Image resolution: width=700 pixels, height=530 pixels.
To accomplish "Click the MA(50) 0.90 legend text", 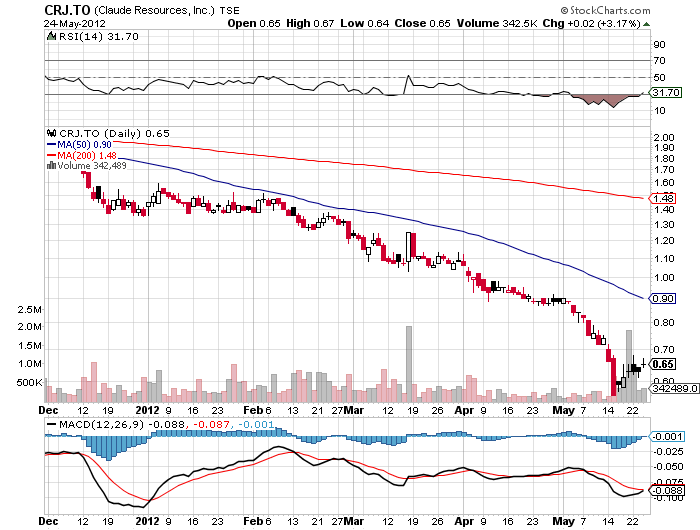I will pyautogui.click(x=84, y=145).
